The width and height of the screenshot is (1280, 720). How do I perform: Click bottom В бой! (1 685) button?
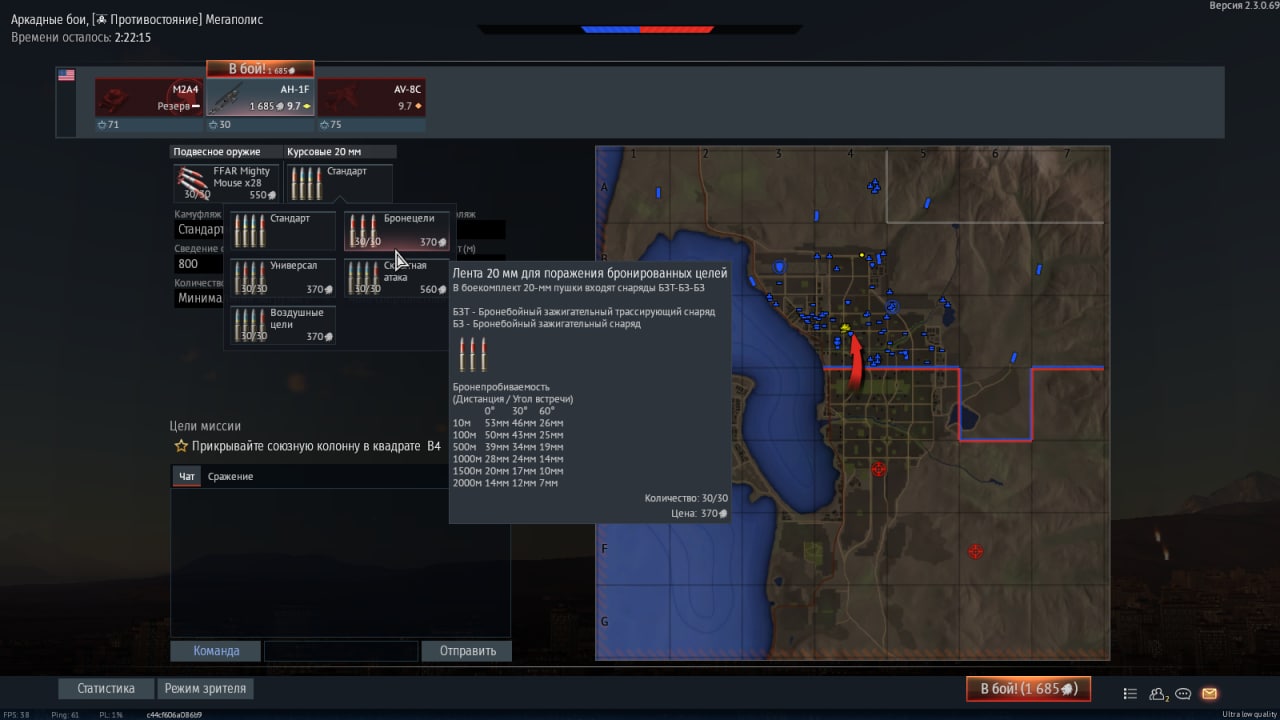[x=1028, y=689]
